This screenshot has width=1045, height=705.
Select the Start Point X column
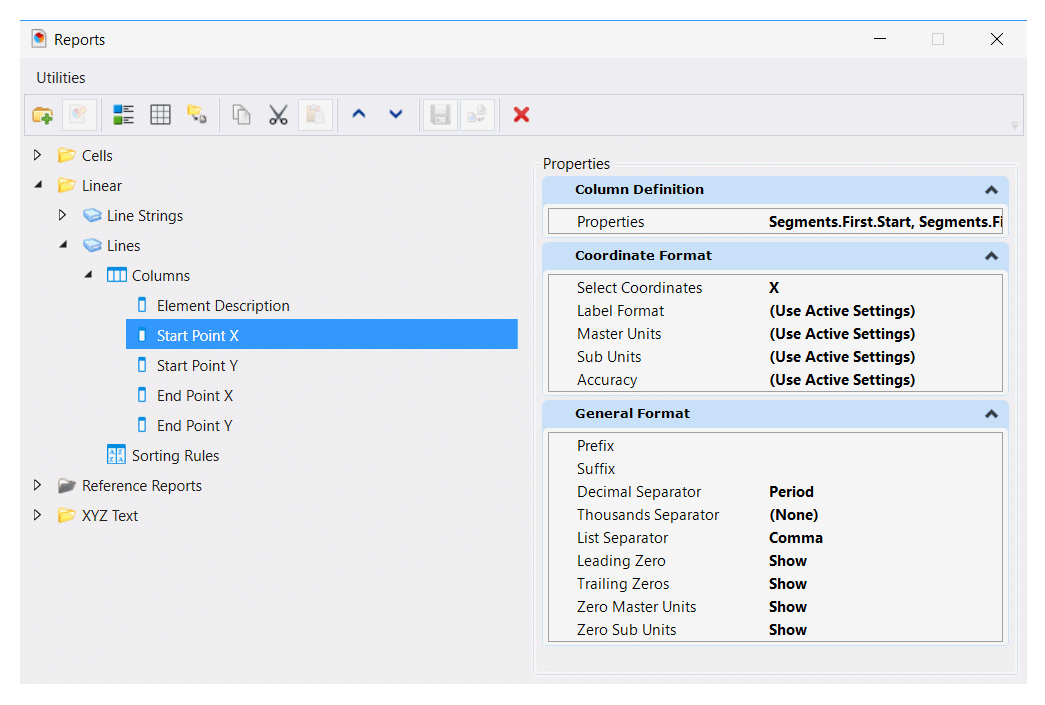point(322,335)
